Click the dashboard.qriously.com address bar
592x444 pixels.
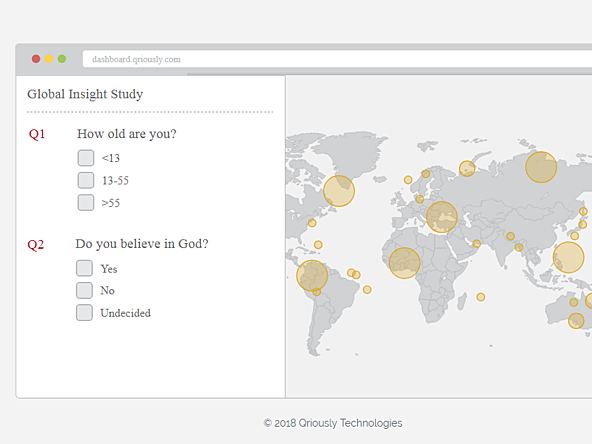[337, 59]
